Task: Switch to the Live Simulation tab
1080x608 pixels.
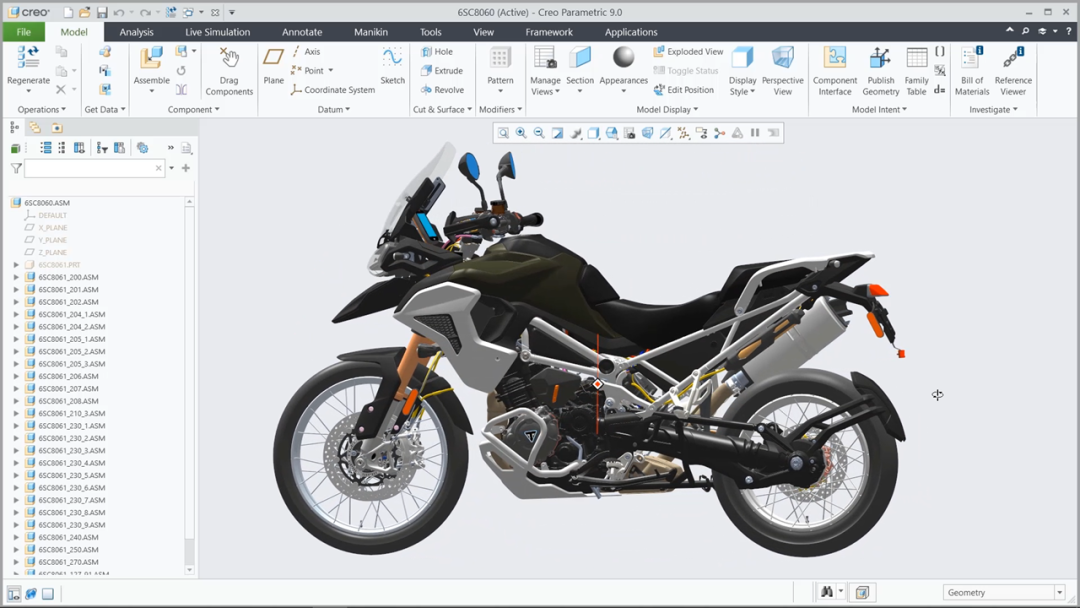Action: [x=218, y=32]
